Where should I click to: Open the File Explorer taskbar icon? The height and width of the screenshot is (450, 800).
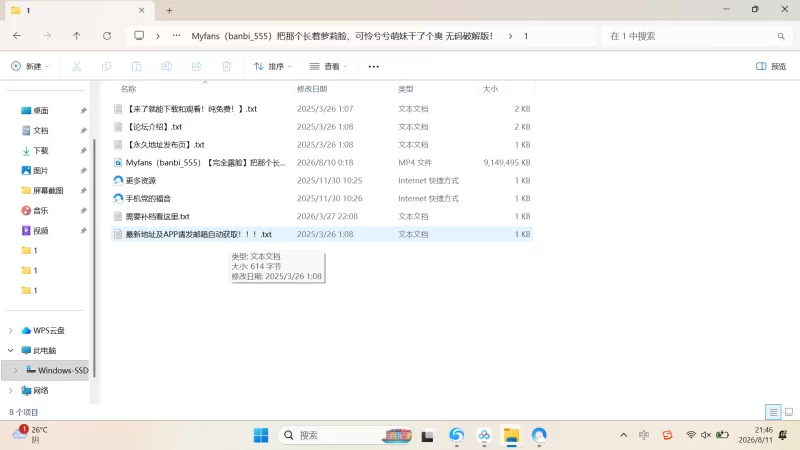[511, 435]
